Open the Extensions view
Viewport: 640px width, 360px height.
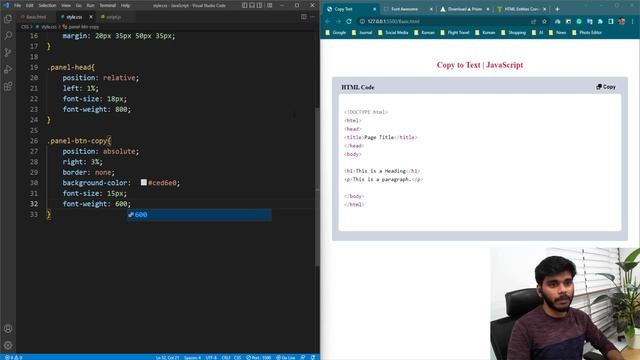8,86
